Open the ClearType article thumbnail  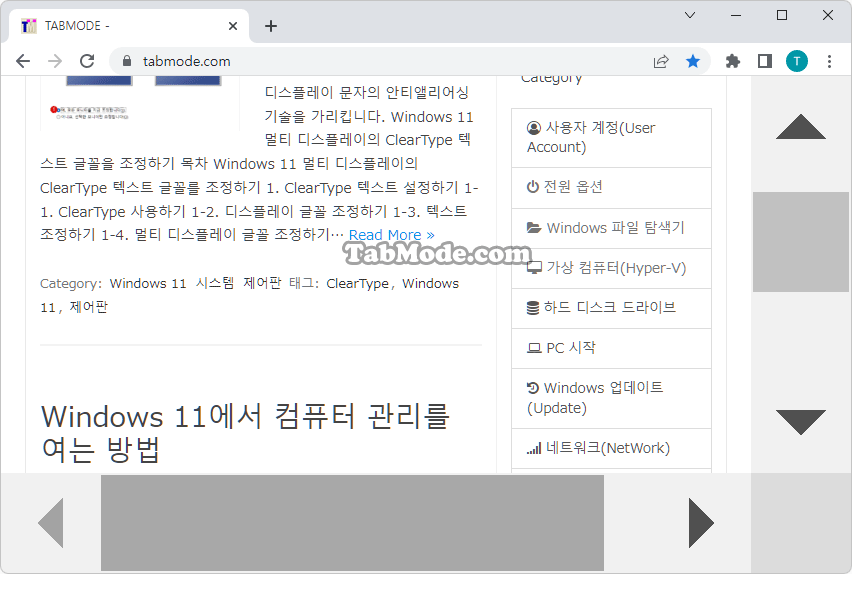point(140,103)
